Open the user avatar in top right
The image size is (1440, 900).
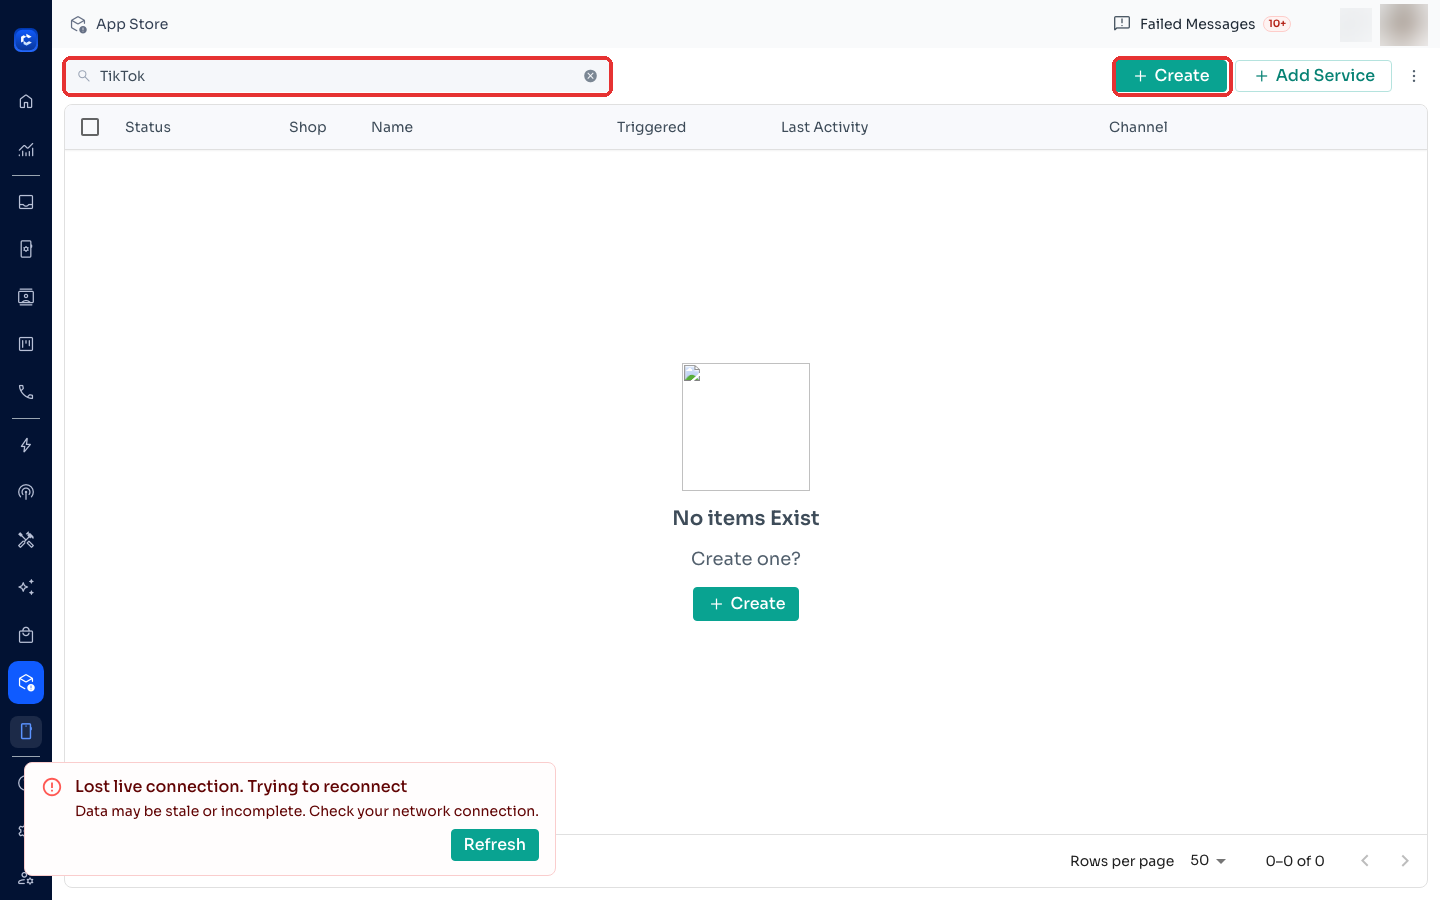pos(1404,24)
